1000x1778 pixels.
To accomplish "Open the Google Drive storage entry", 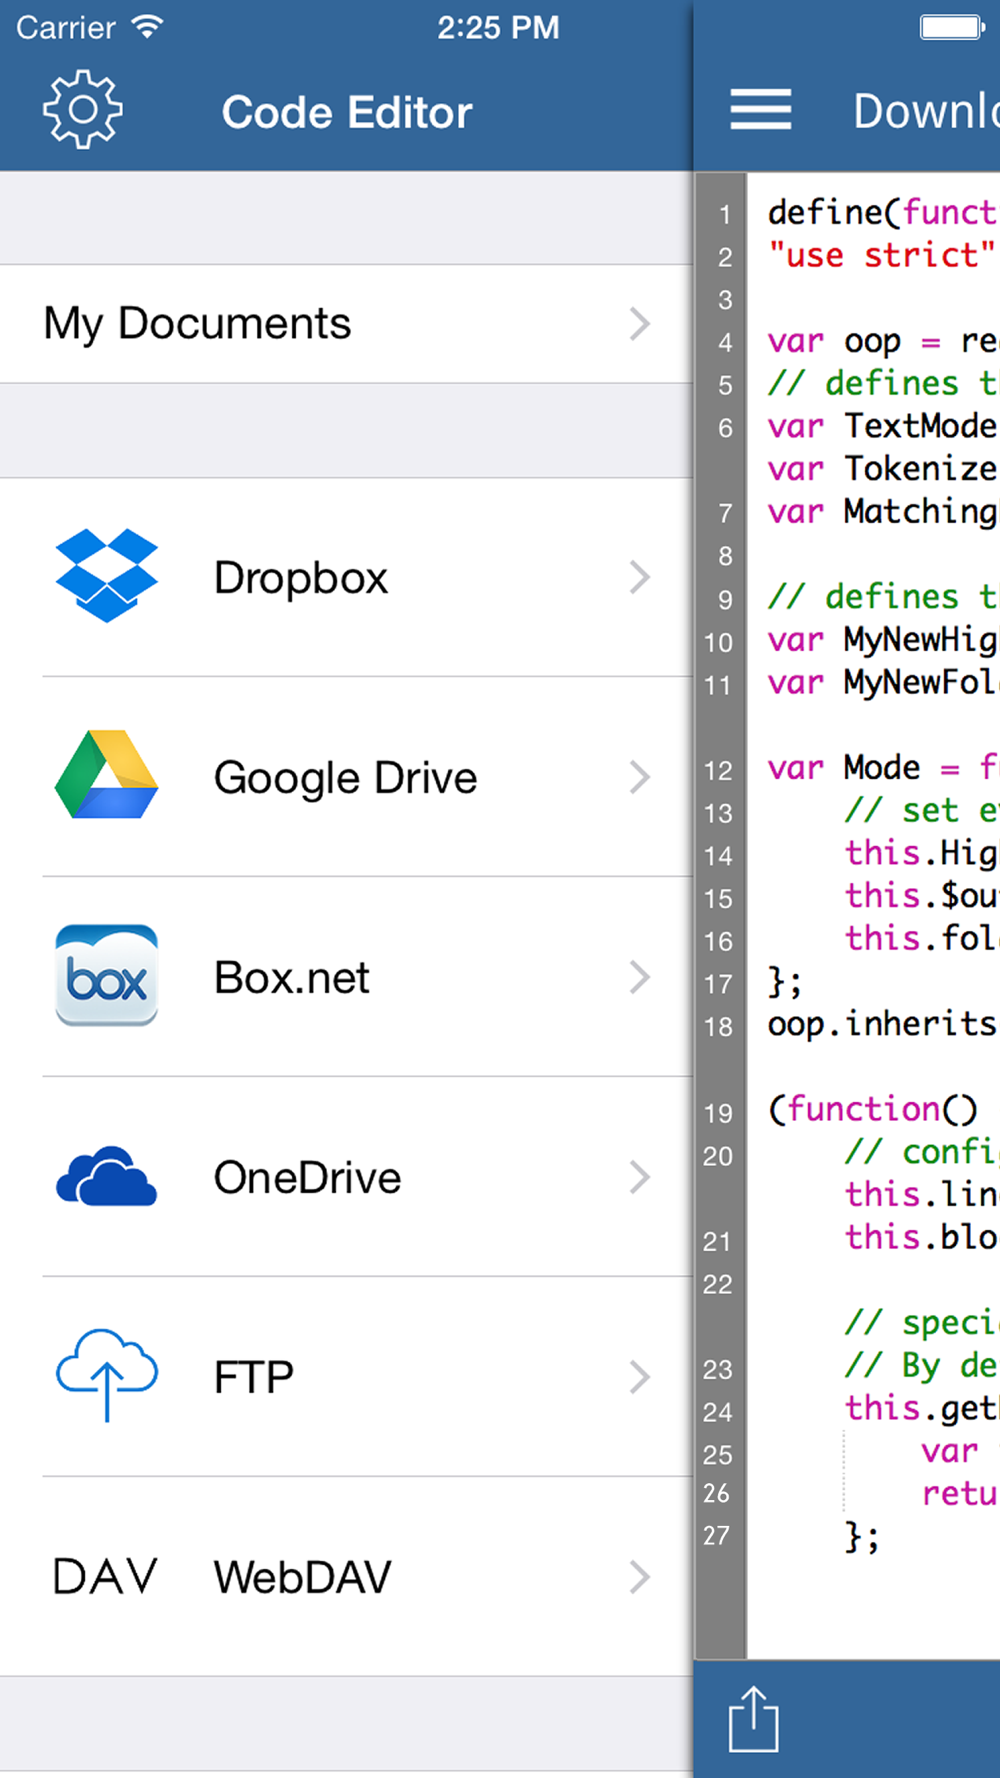I will coord(346,777).
